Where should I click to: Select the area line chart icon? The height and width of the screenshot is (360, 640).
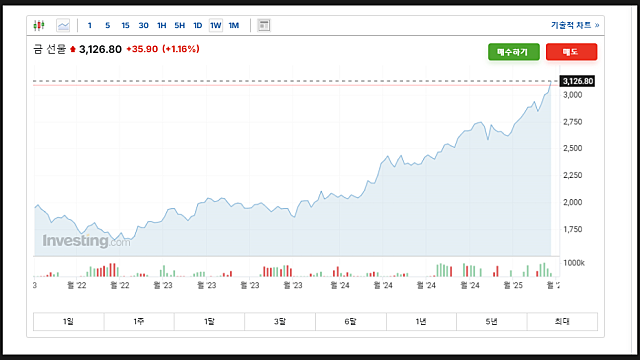coord(63,25)
